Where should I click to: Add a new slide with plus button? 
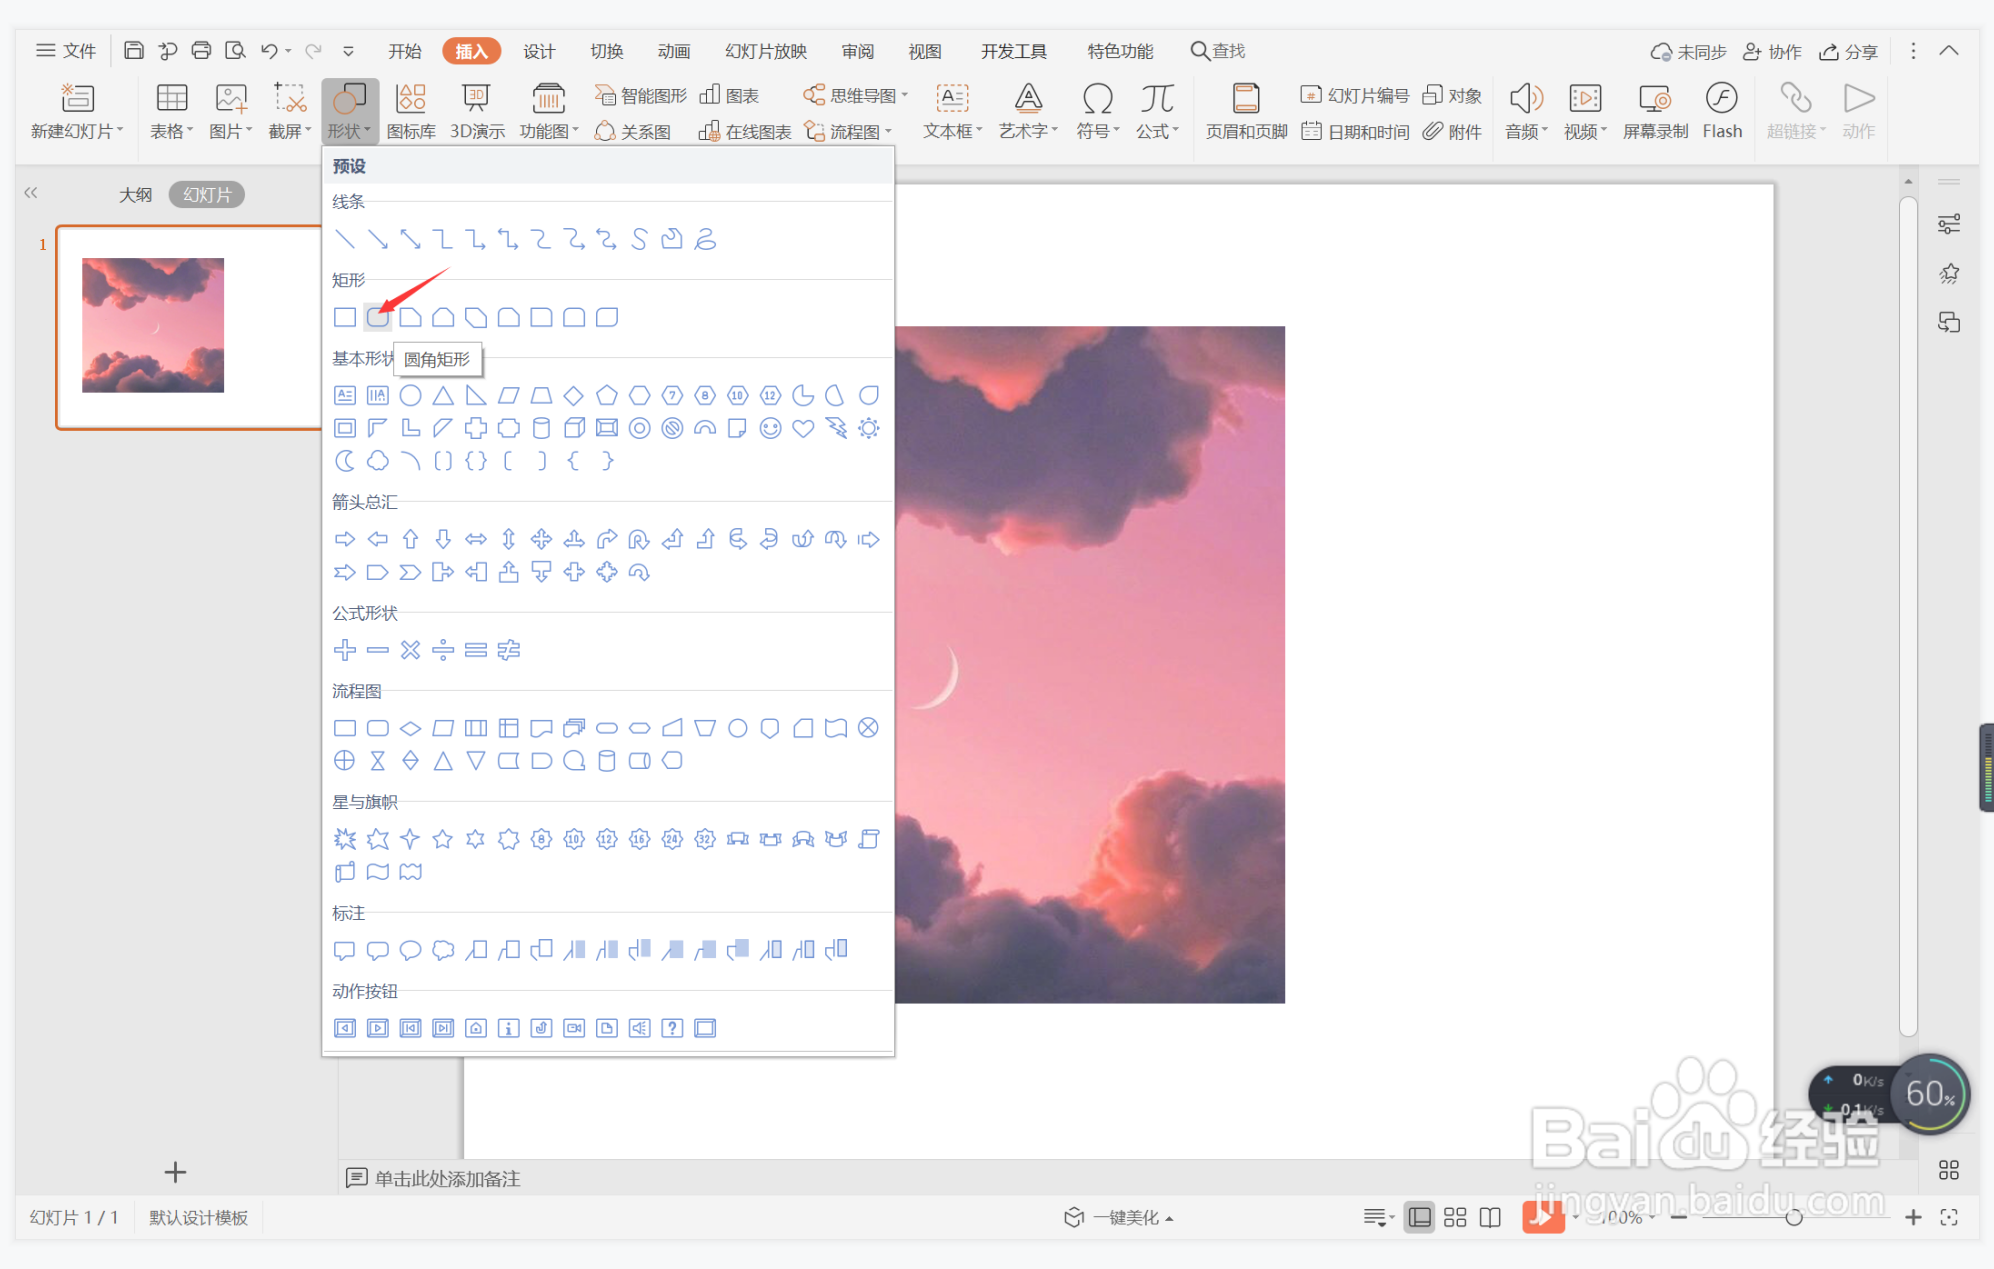point(175,1172)
